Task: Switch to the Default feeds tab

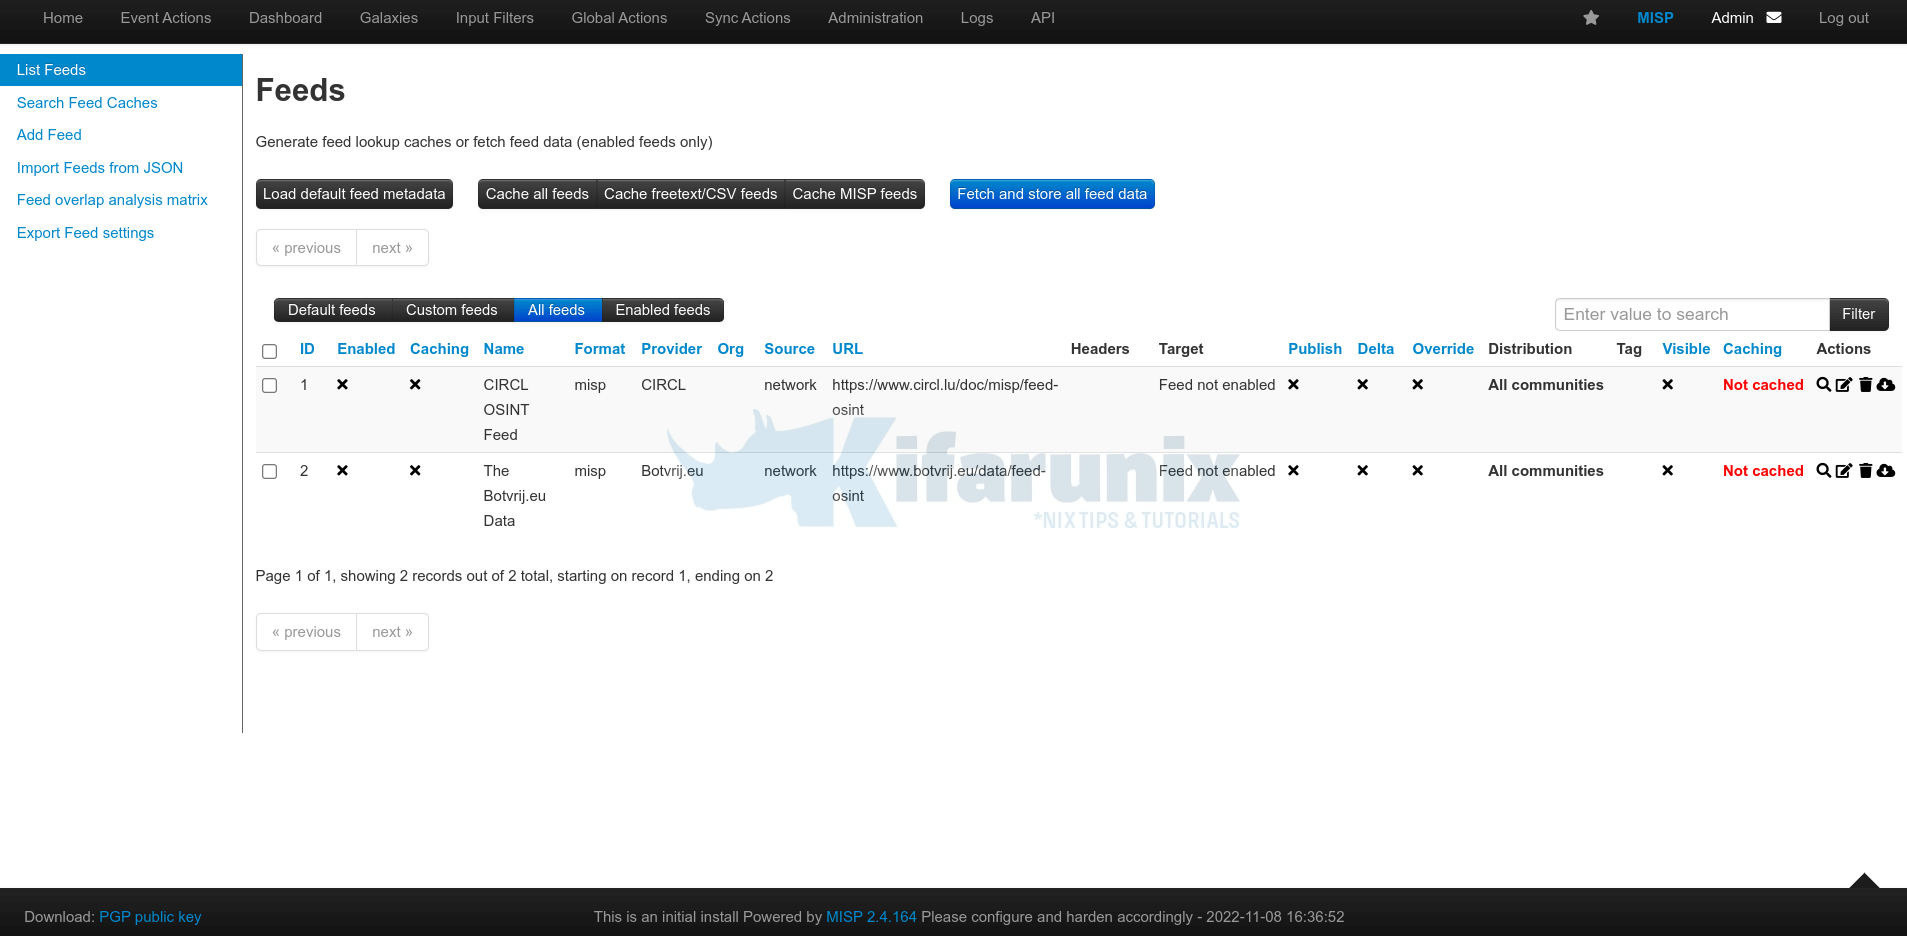Action: (x=332, y=310)
